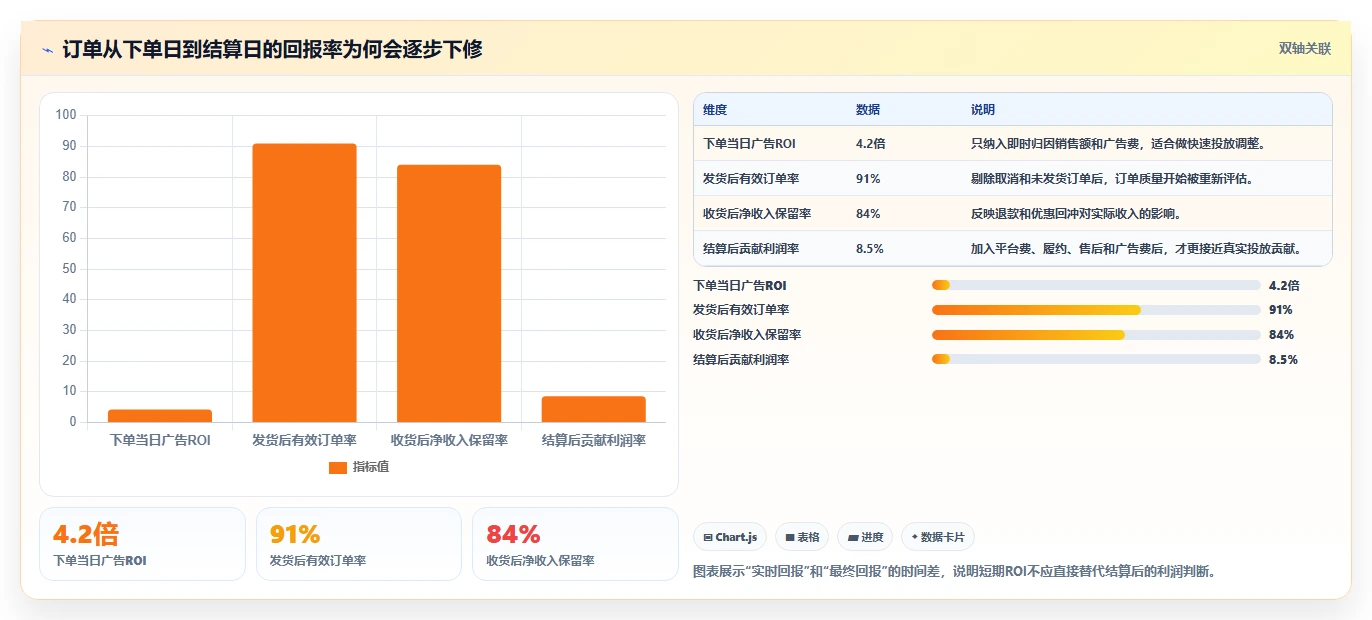1372x620 pixels.
Task: Click the x-axis label 结算后贡献利润率
Action: (594, 440)
